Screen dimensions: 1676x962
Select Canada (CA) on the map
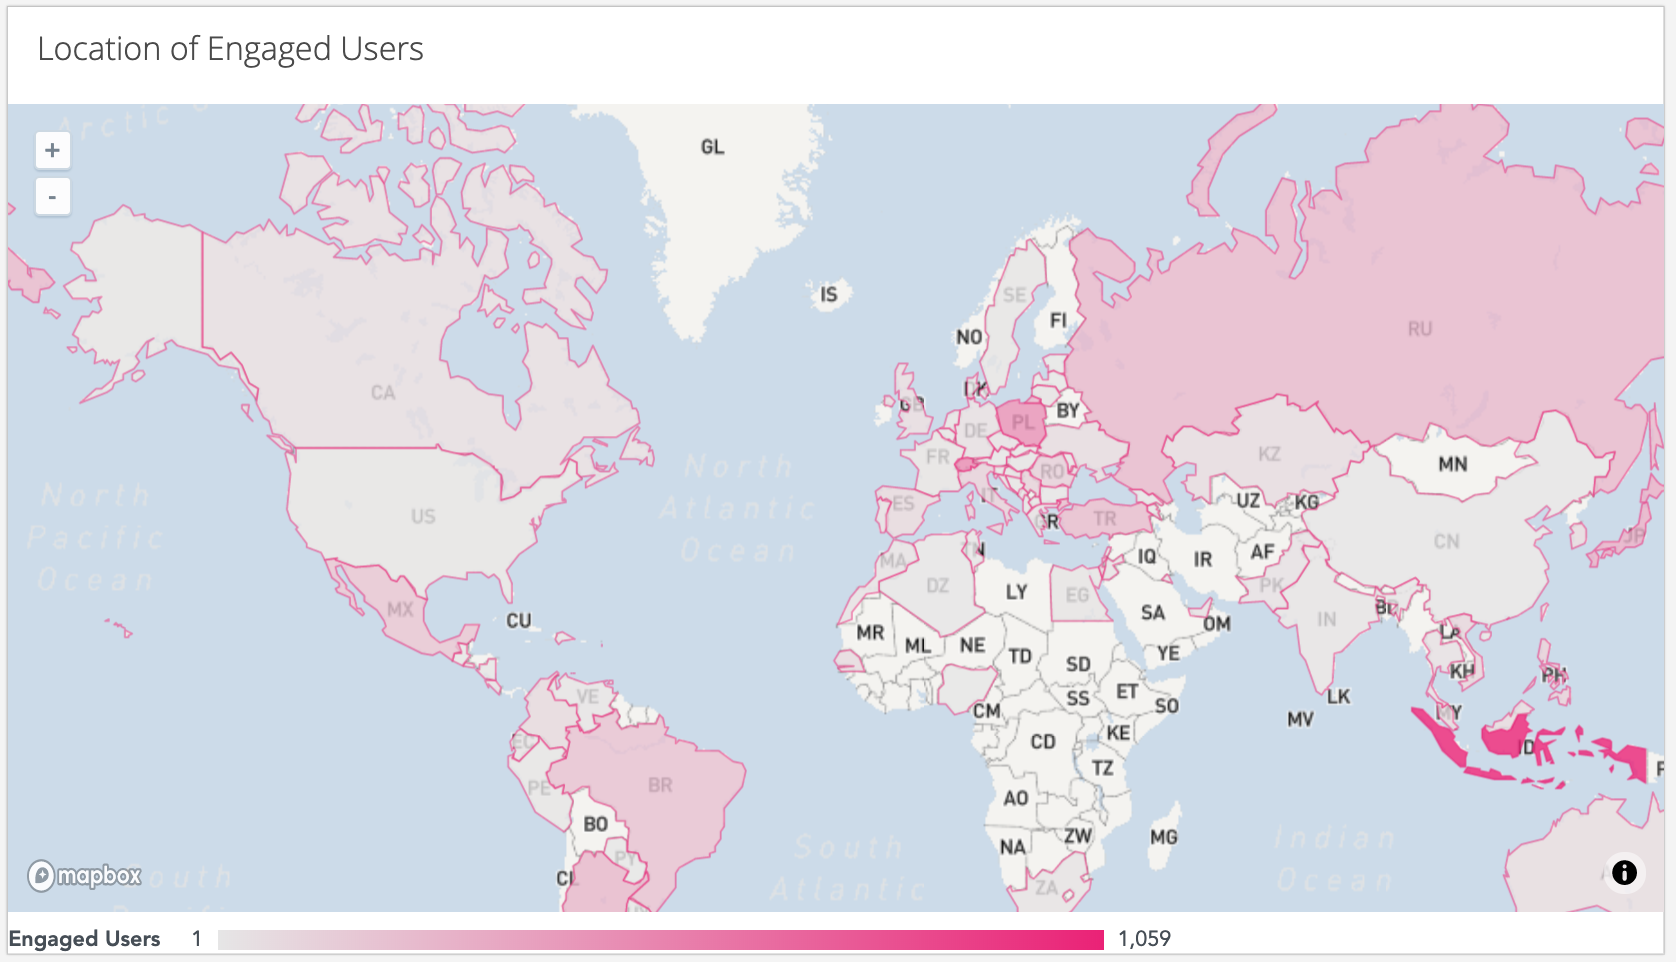click(x=382, y=392)
